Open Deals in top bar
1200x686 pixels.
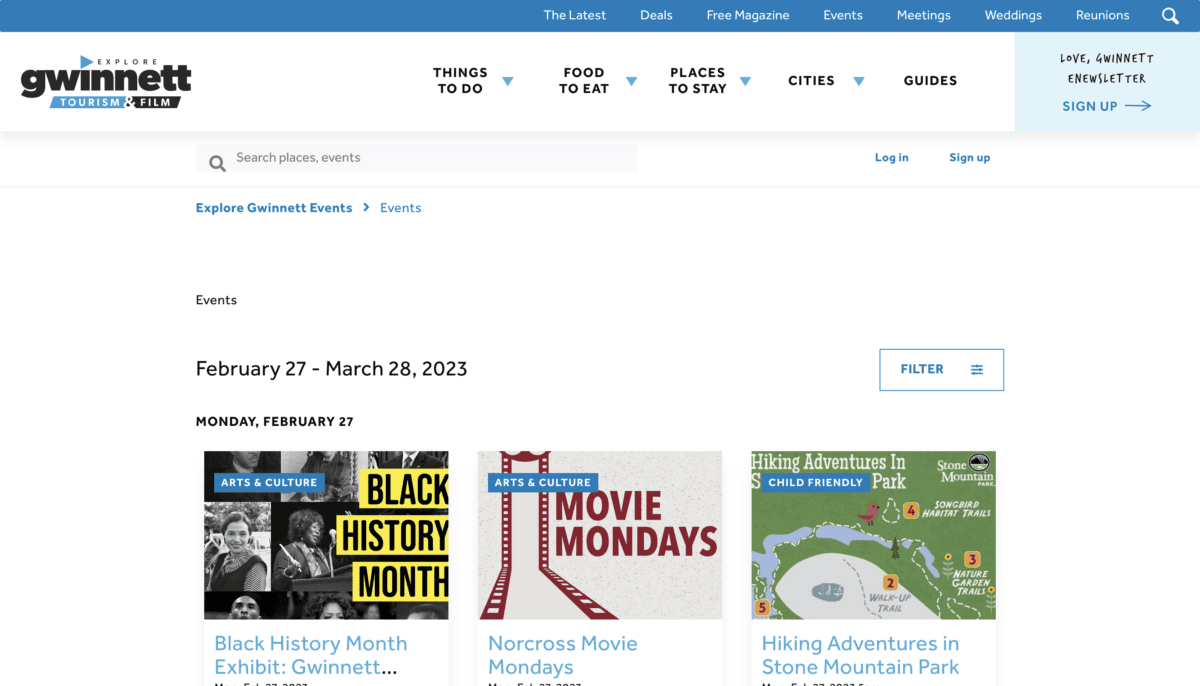pyautogui.click(x=656, y=15)
